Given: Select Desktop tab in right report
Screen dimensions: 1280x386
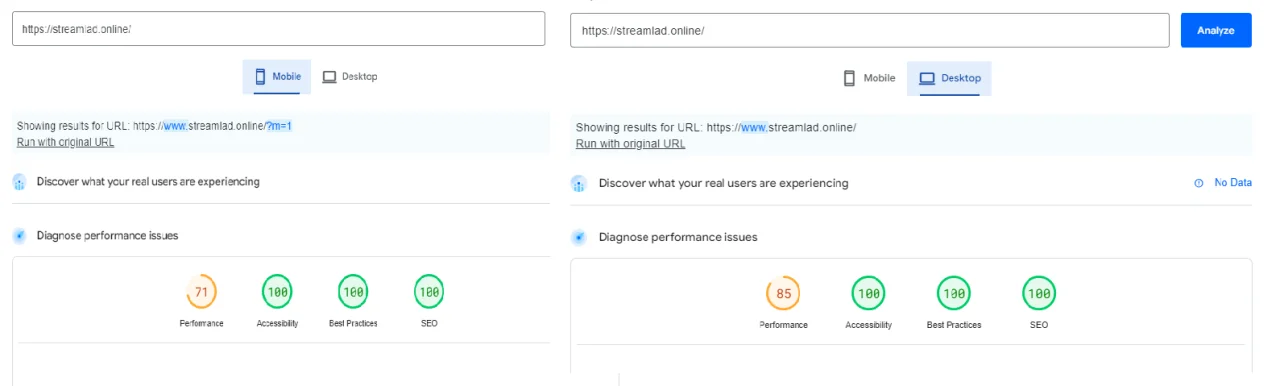Looking at the screenshot, I should click(949, 78).
